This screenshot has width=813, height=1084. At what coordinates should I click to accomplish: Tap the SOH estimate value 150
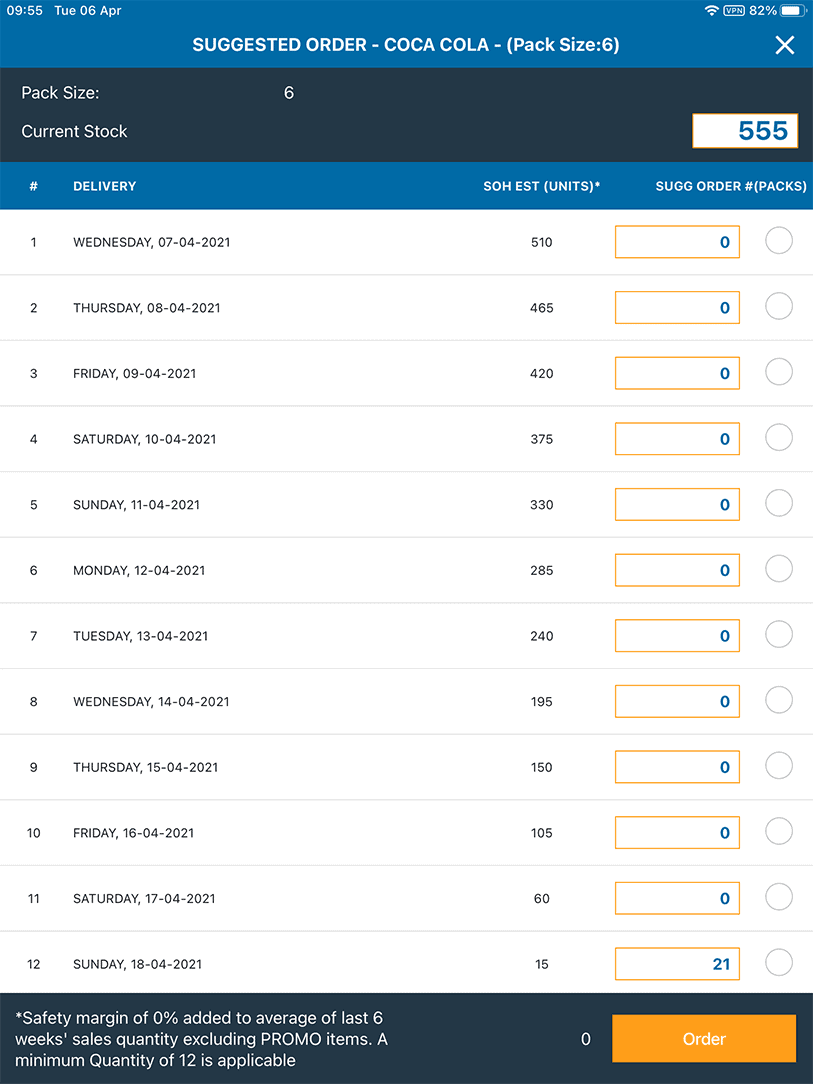[541, 767]
